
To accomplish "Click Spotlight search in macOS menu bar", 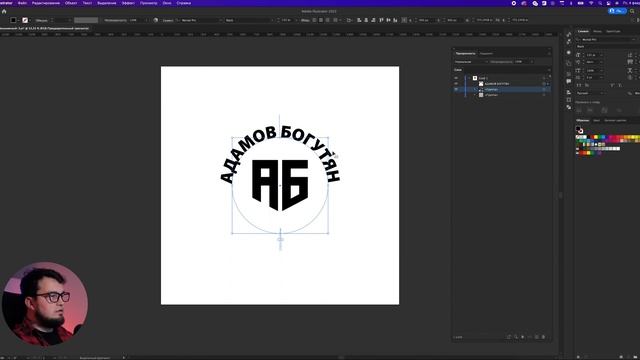I will coord(600,3).
